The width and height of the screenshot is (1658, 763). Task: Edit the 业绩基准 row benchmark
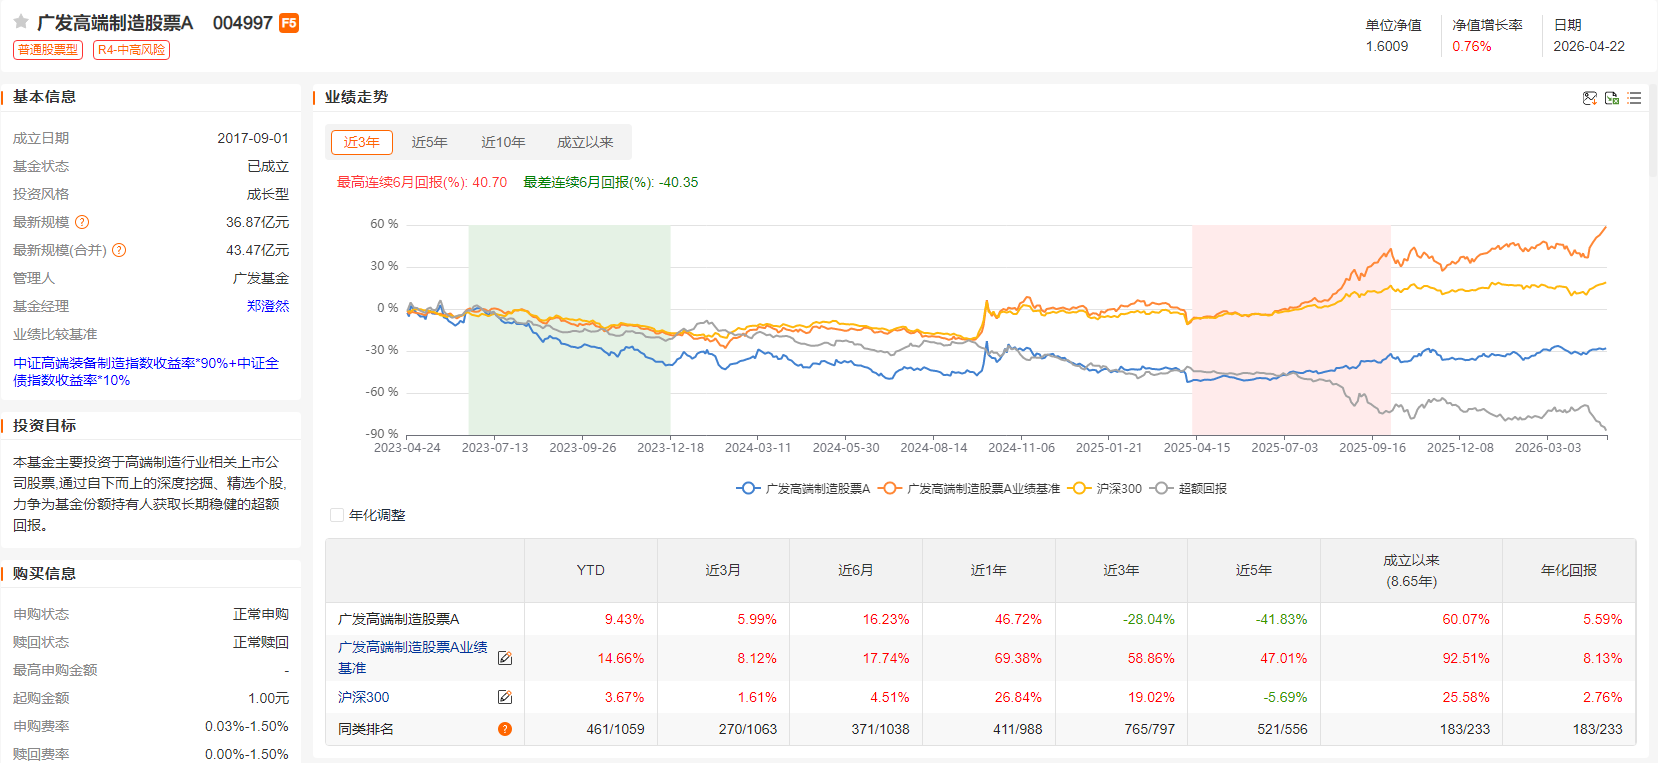(x=505, y=658)
